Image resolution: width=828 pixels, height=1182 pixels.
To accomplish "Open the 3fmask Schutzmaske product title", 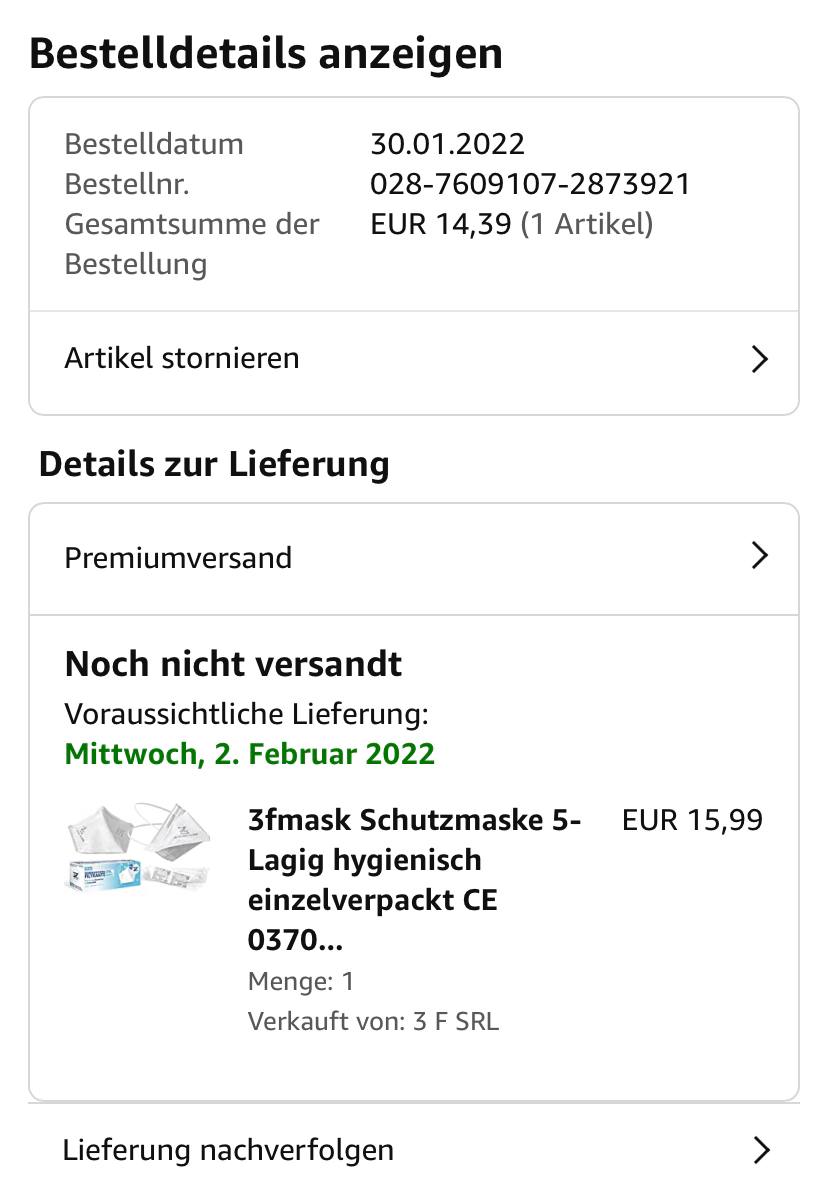I will coord(414,879).
